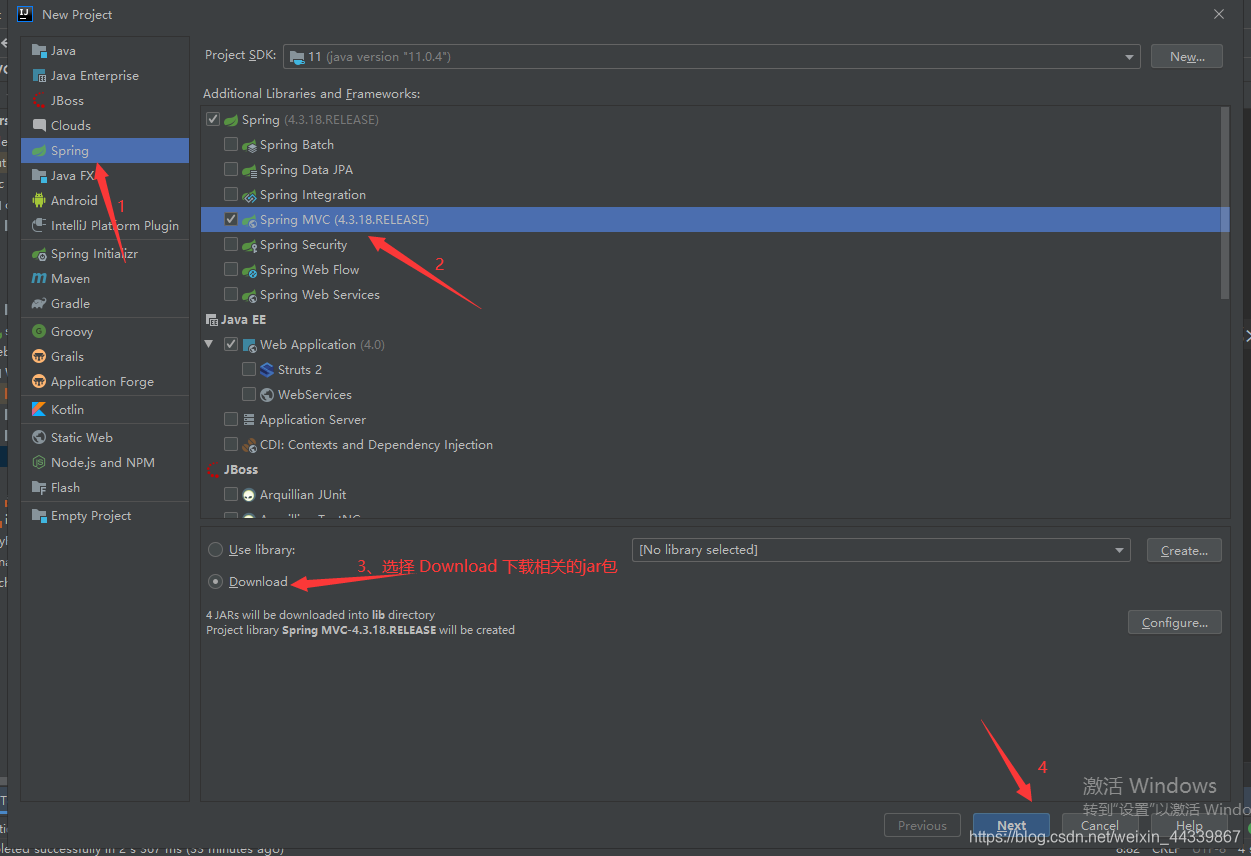The image size is (1251, 856).
Task: Check the Arquillian JUnit checkbox
Action: (x=231, y=494)
